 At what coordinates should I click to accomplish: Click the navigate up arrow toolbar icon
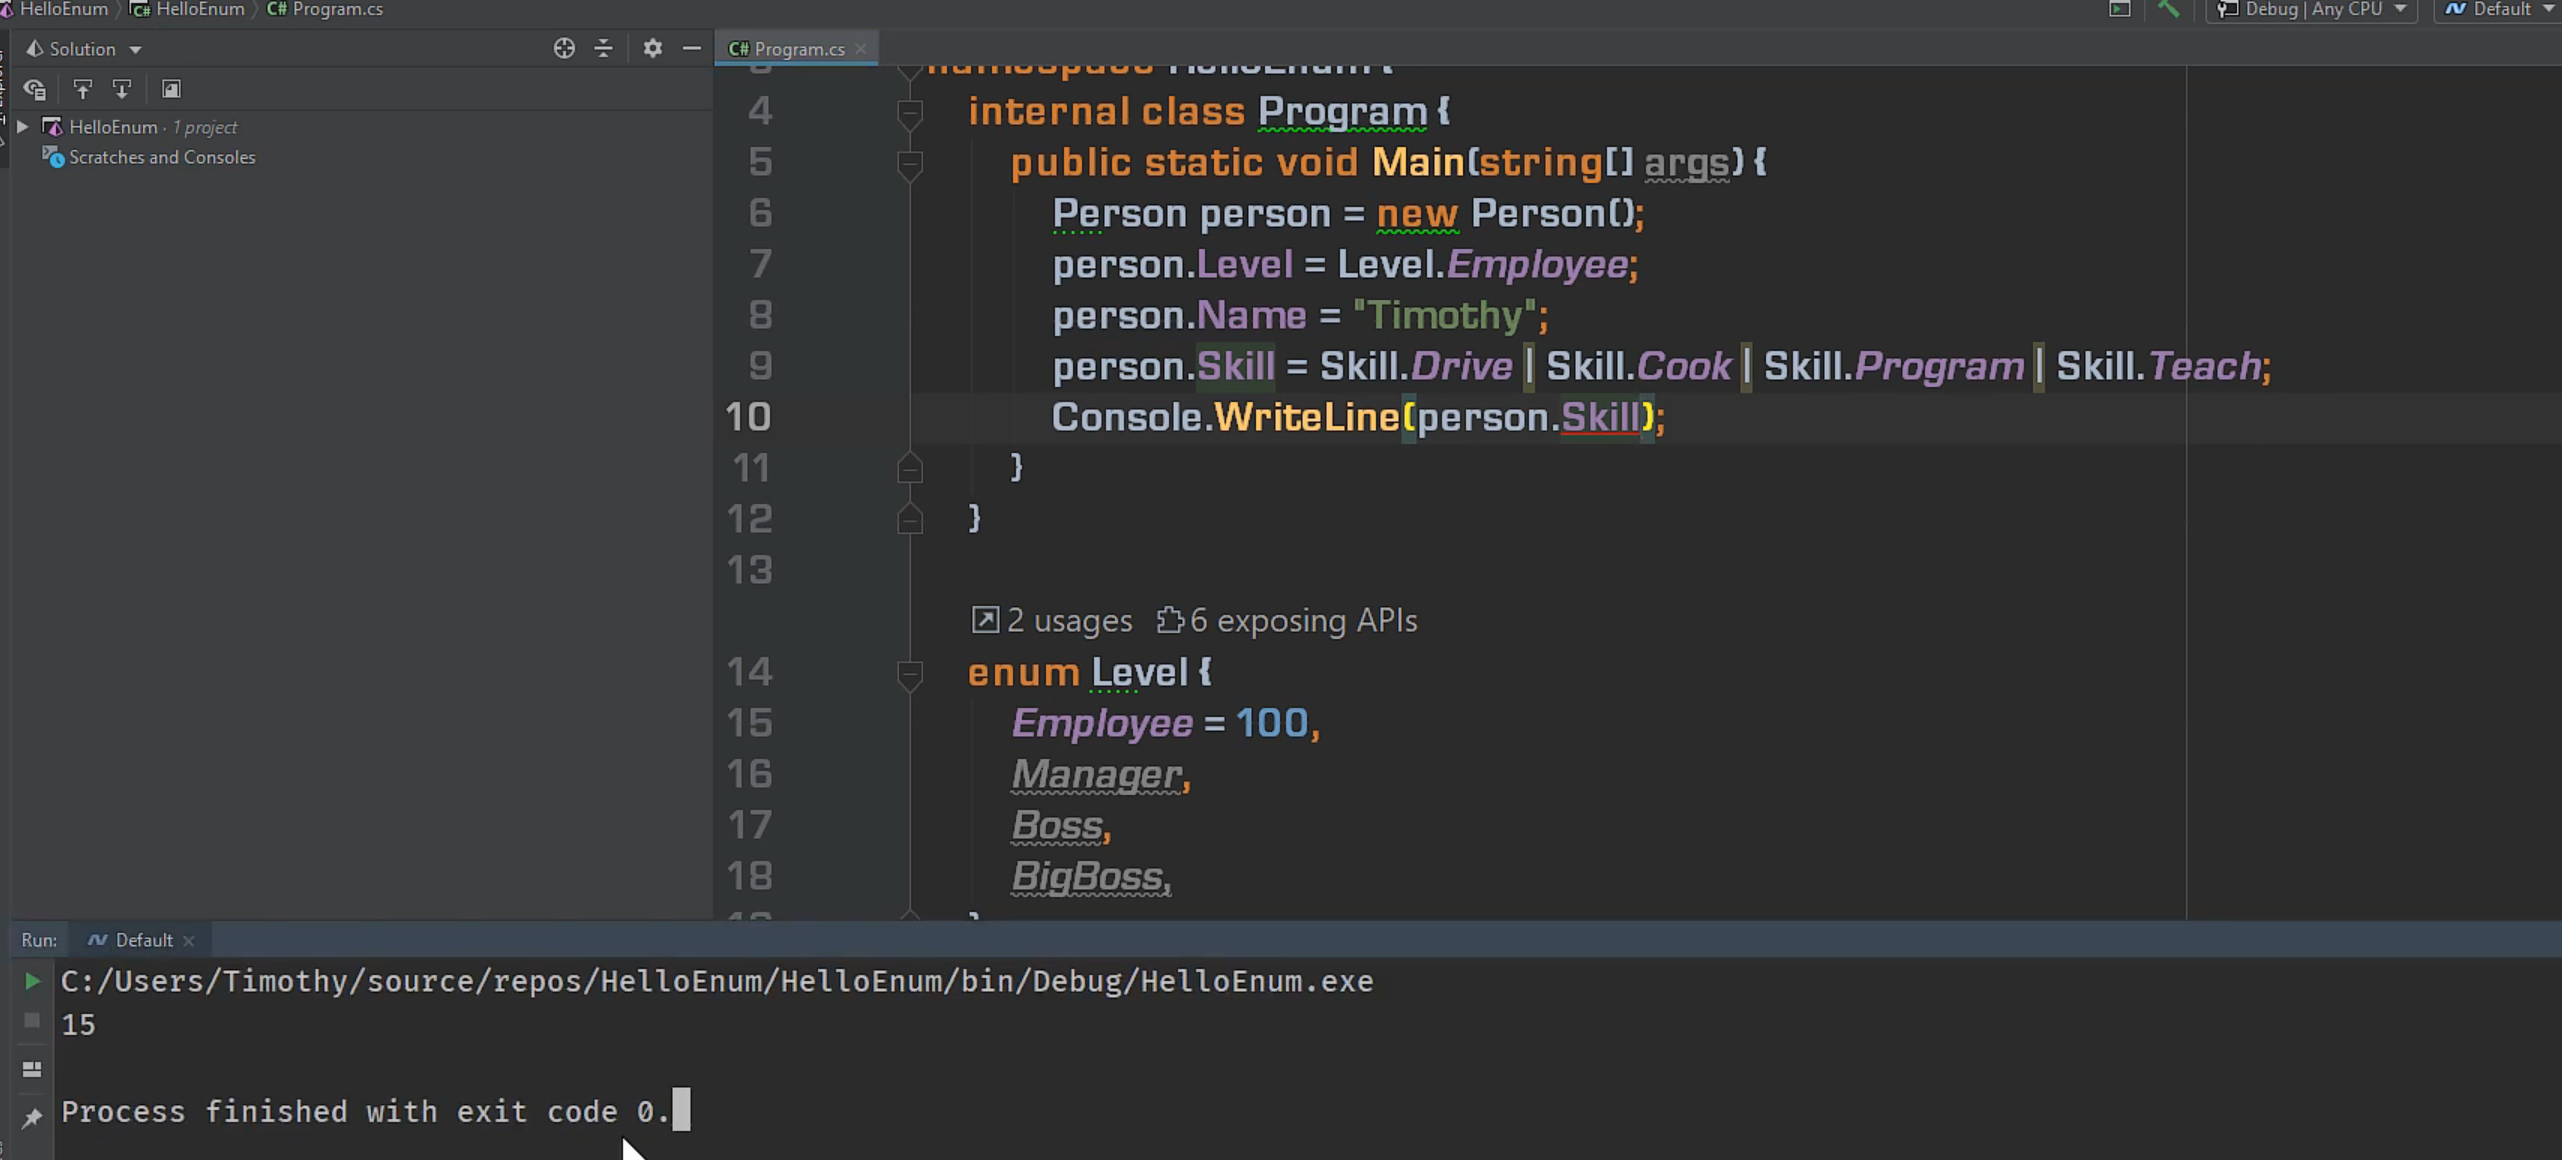pos(83,89)
